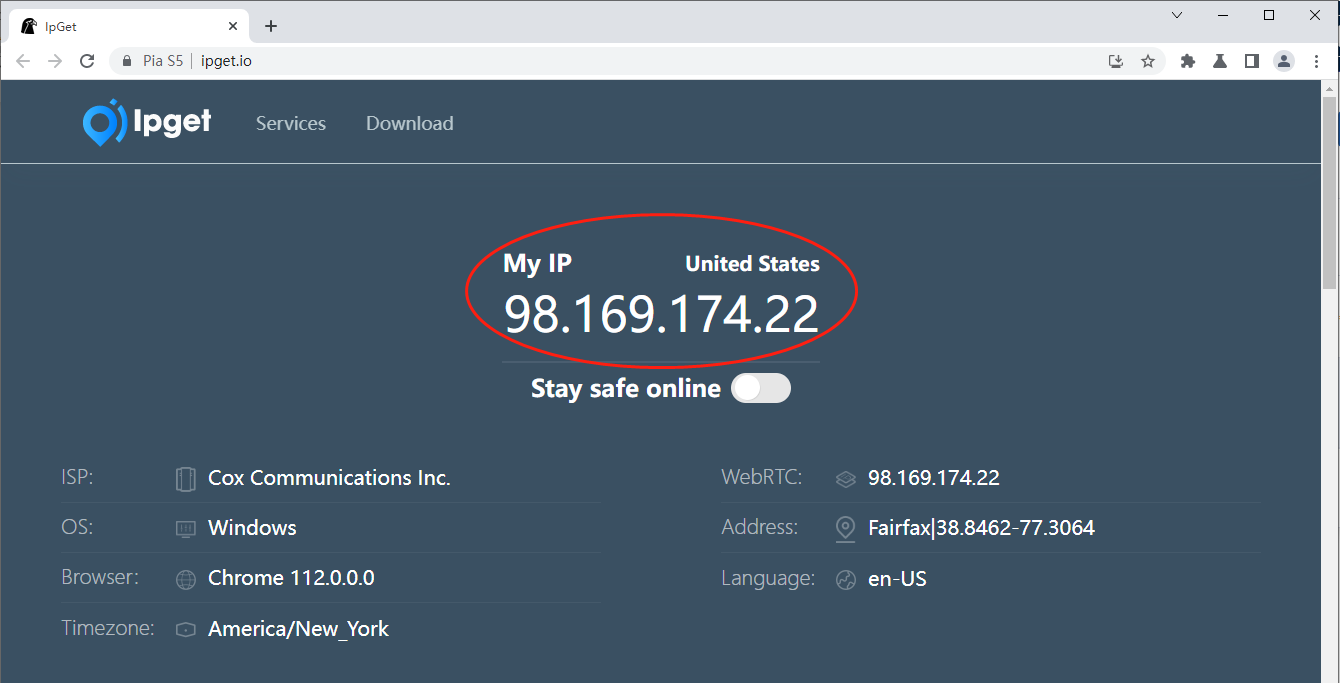Expand the tab search chevron

pyautogui.click(x=1177, y=15)
